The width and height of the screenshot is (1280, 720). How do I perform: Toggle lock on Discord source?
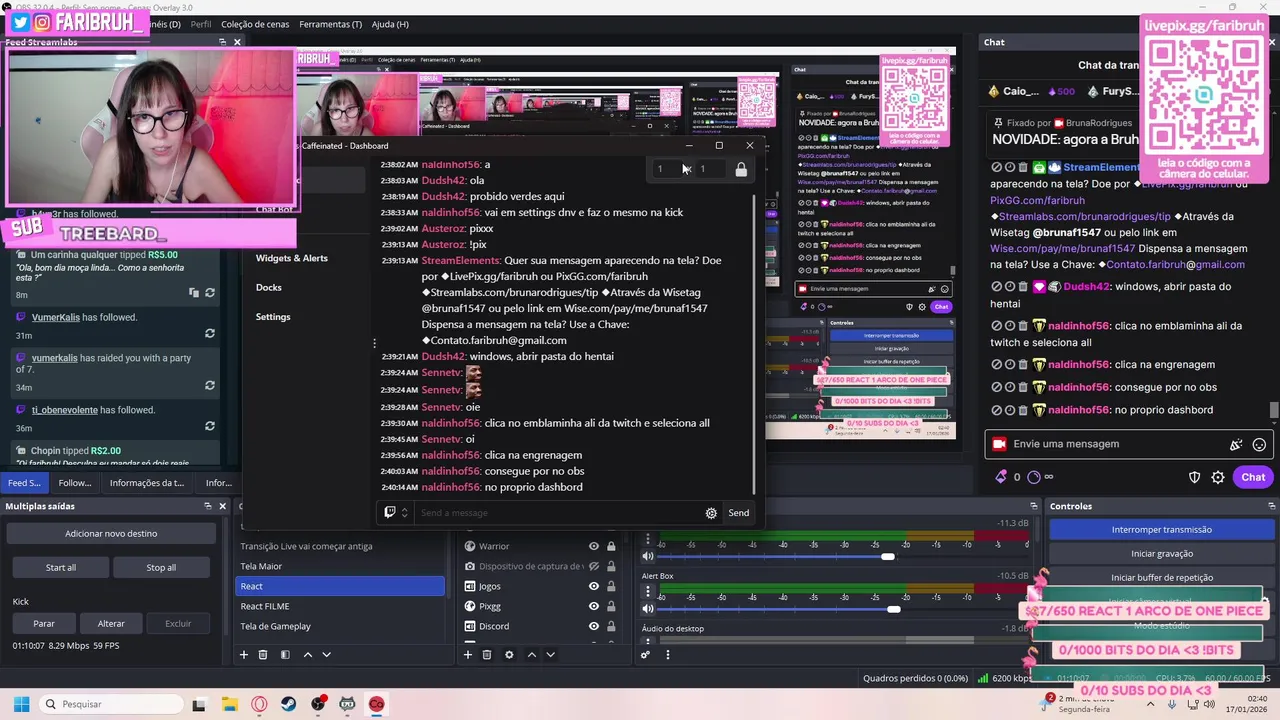[x=611, y=626]
